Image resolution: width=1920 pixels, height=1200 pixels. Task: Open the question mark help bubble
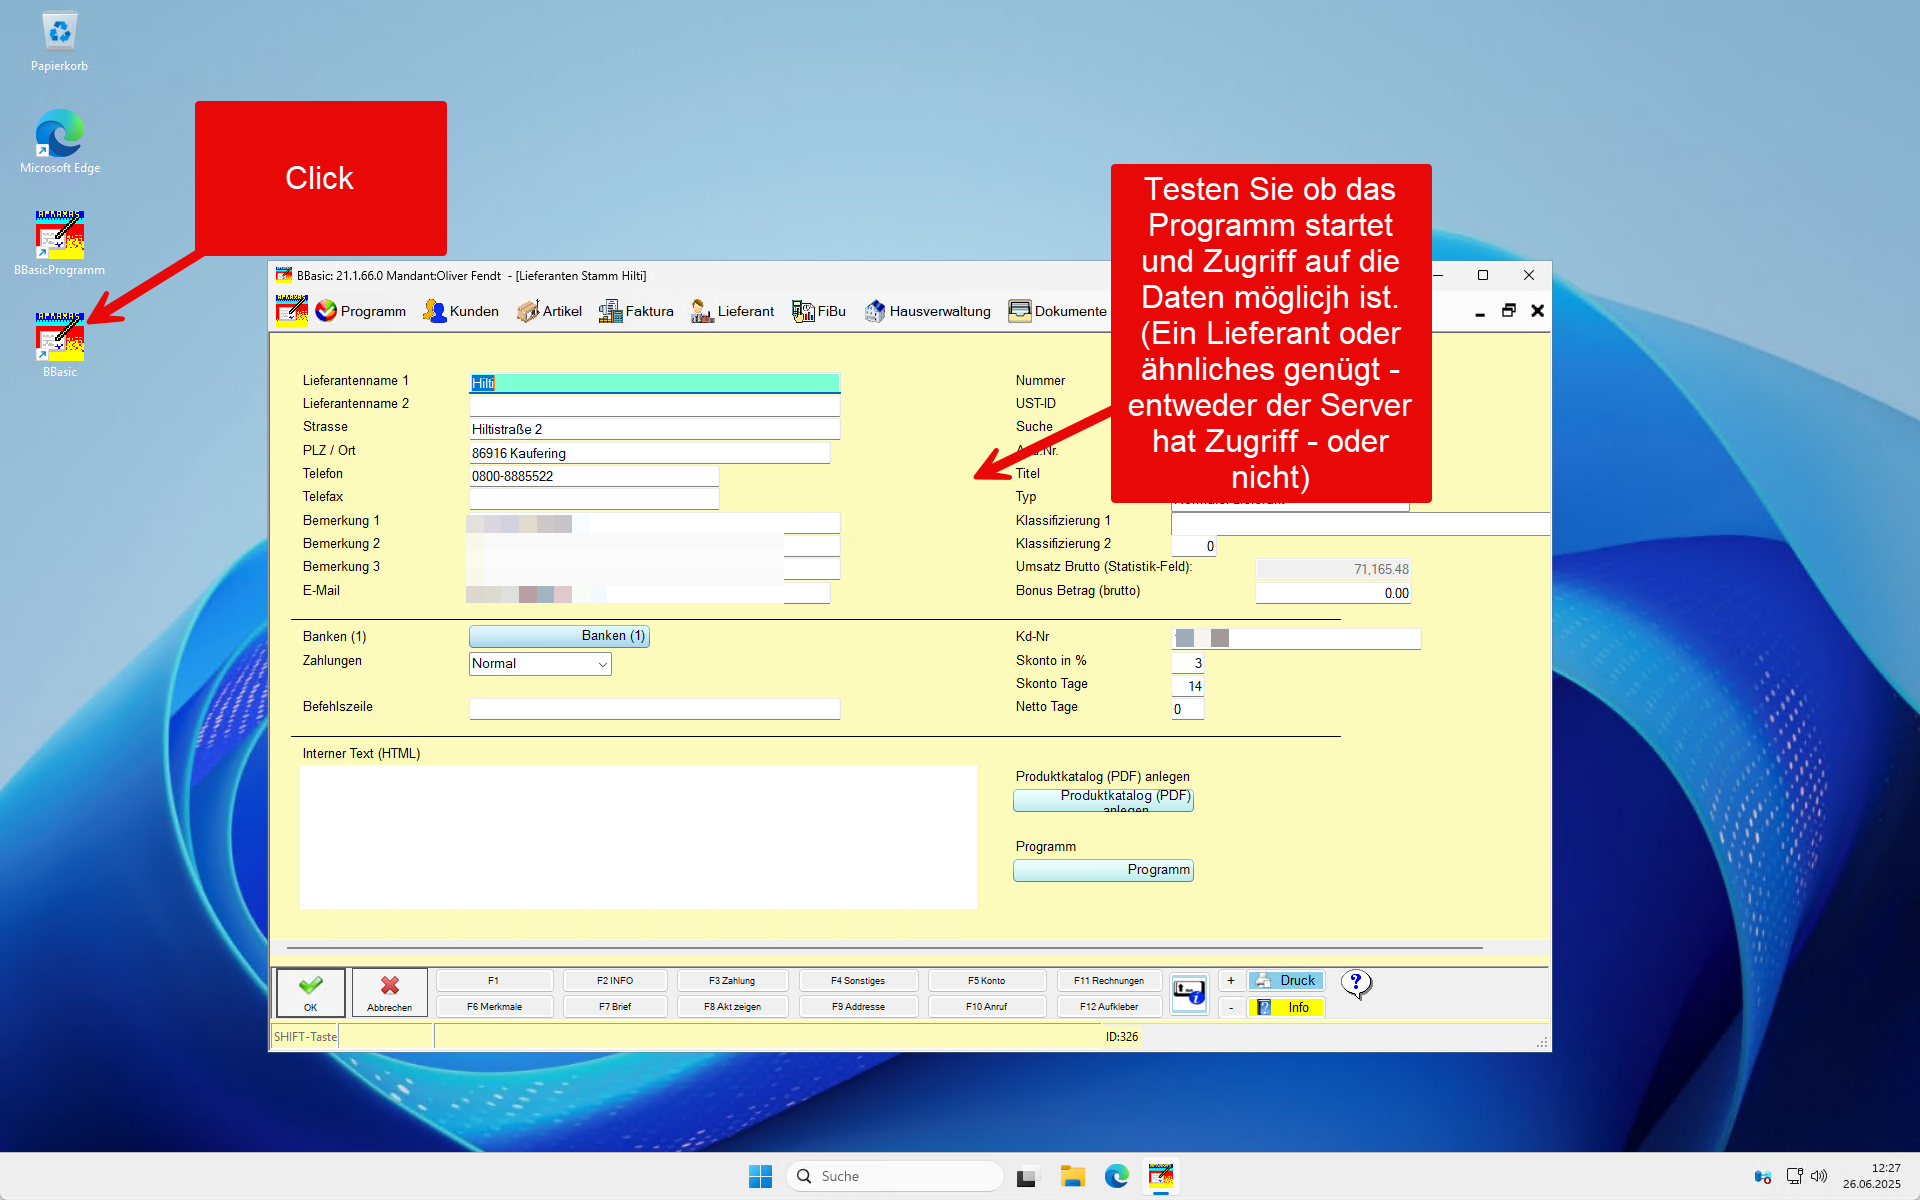coord(1356,984)
